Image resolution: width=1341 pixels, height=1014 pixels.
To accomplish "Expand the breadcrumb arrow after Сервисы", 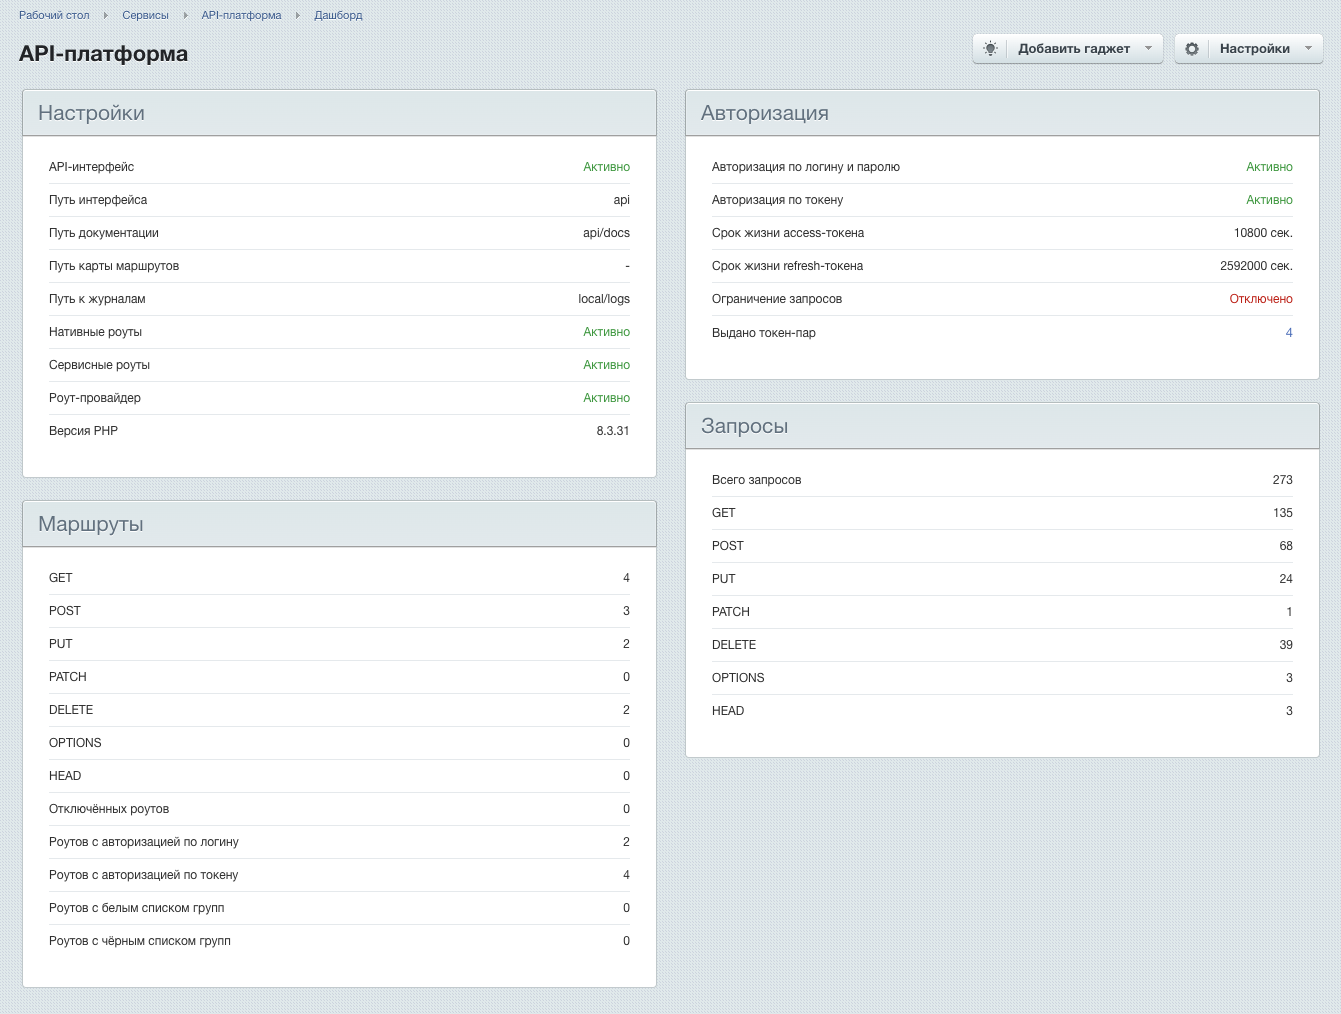I will pos(185,15).
